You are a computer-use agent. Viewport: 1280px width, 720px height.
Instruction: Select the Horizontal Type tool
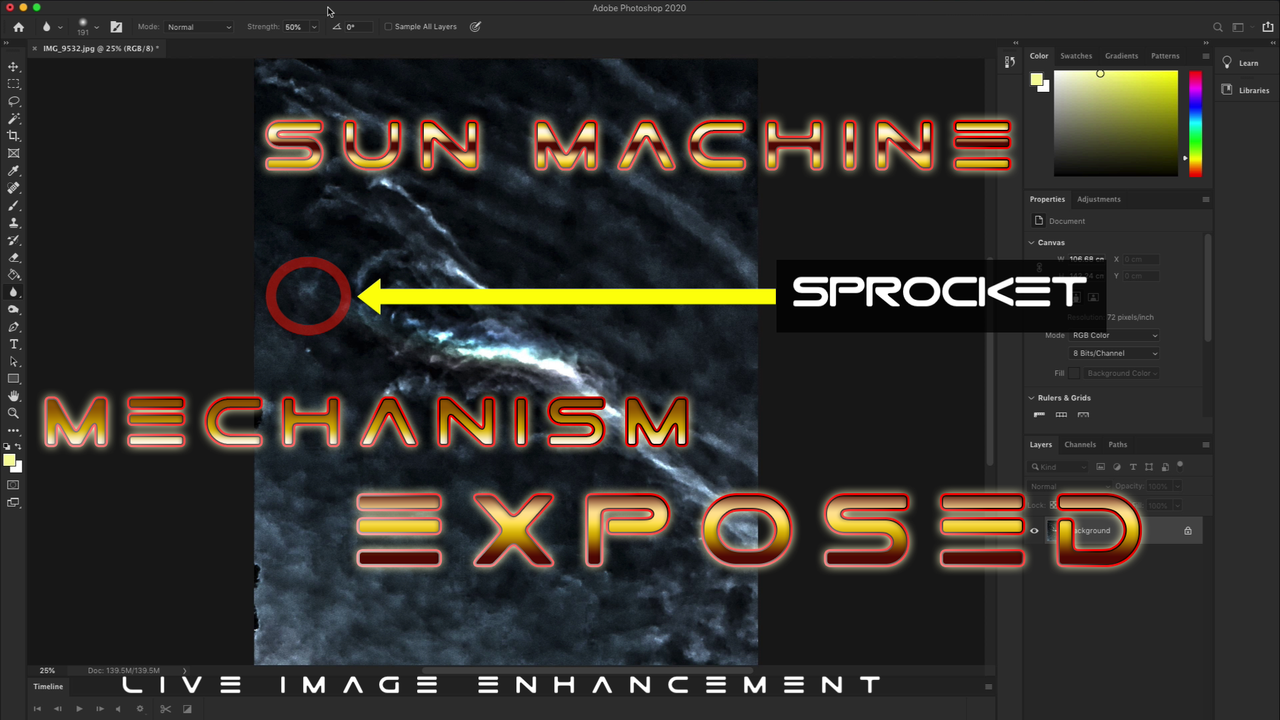click(x=14, y=344)
